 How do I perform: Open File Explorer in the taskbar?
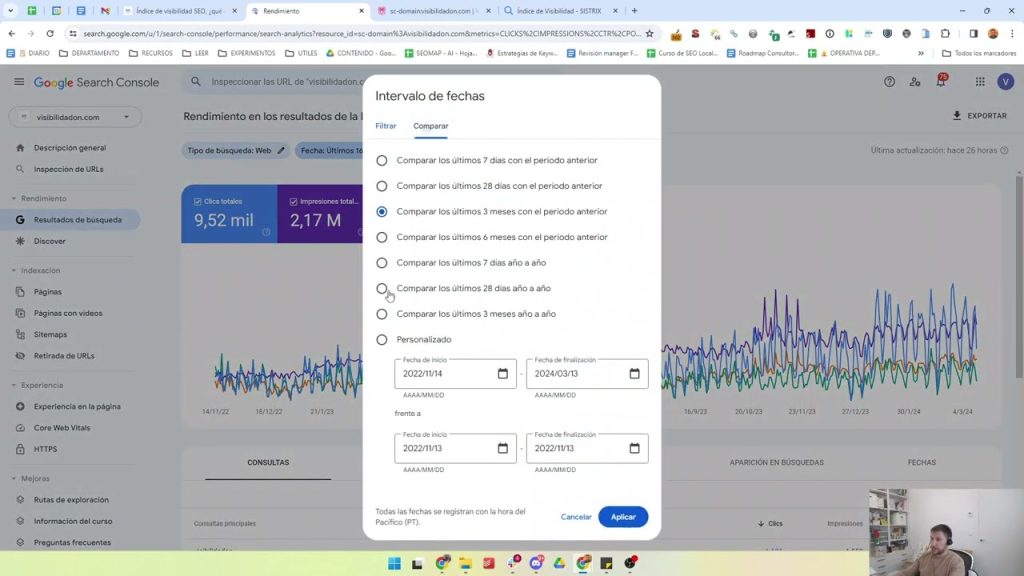pyautogui.click(x=465, y=564)
